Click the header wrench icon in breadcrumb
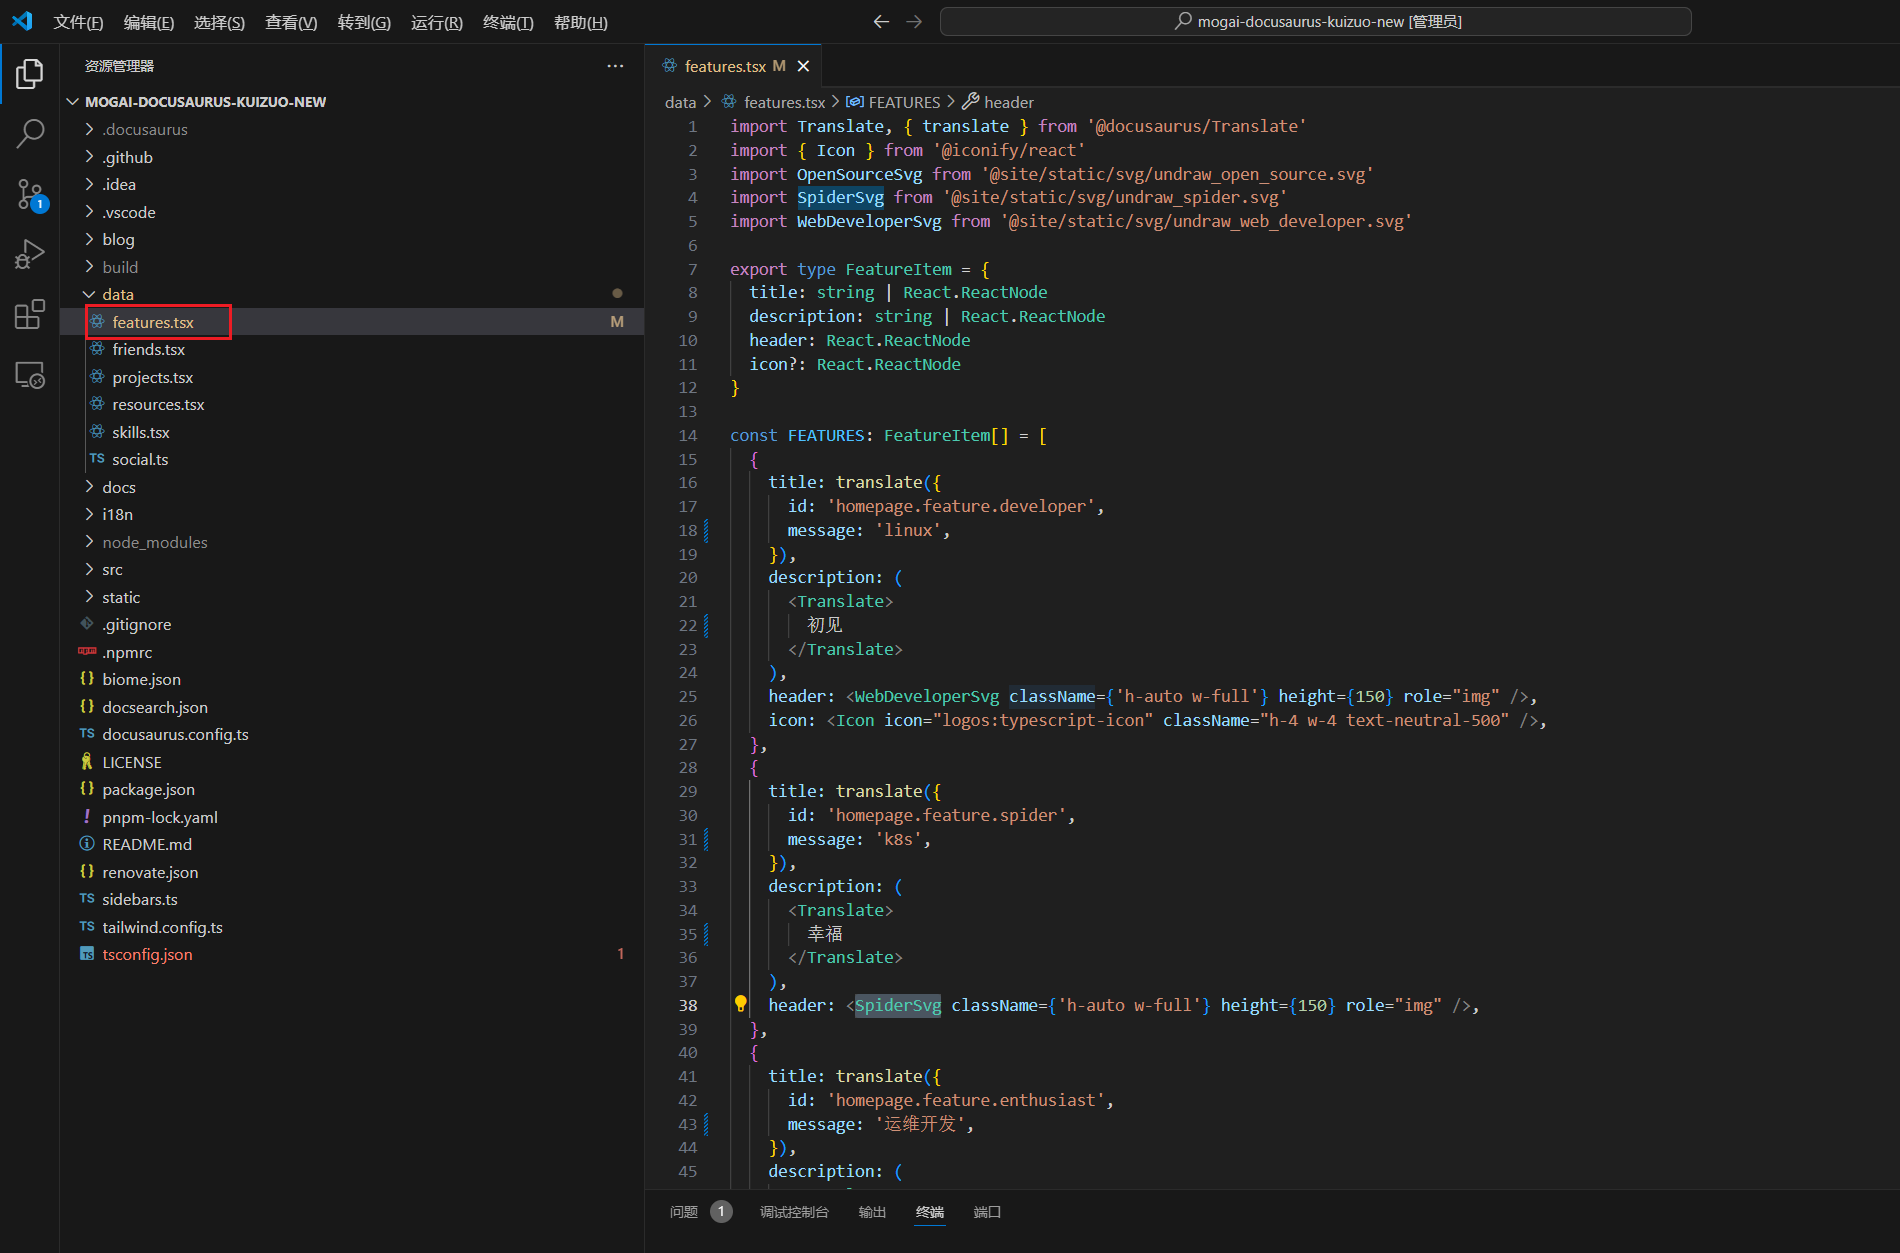 [970, 102]
